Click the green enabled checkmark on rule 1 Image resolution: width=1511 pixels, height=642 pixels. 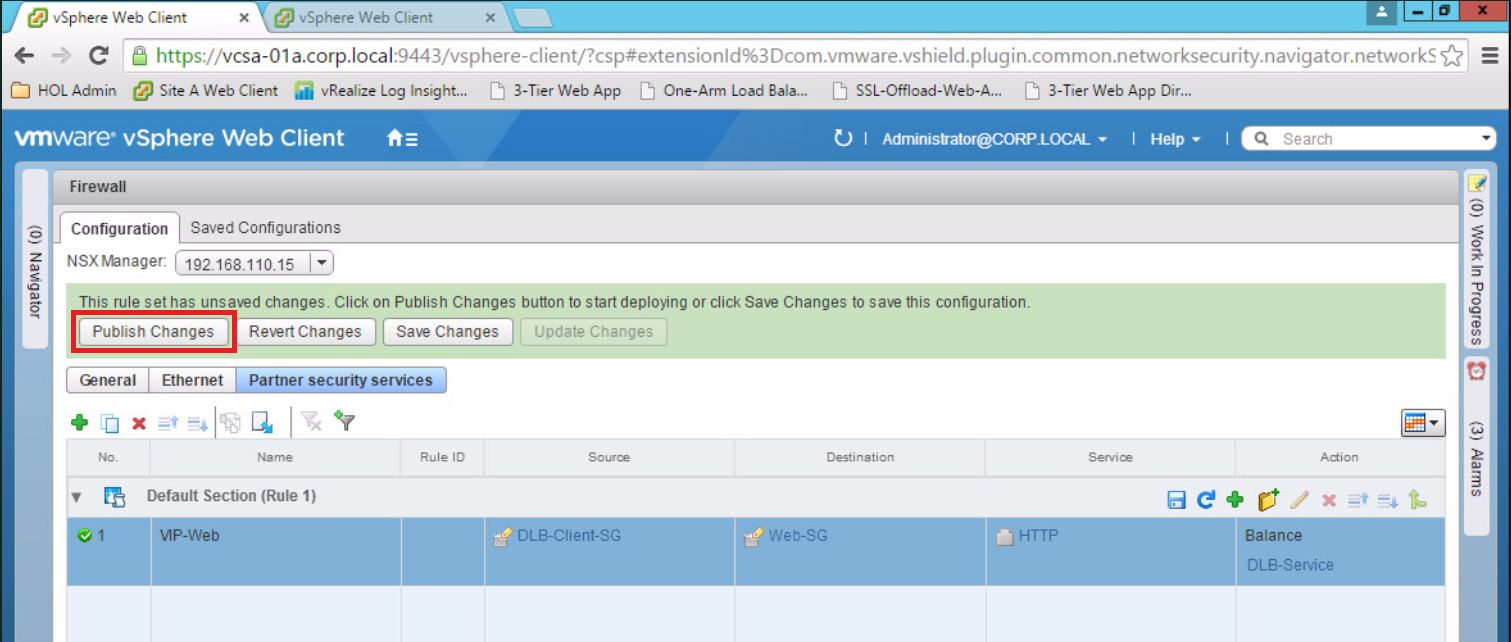tap(85, 536)
